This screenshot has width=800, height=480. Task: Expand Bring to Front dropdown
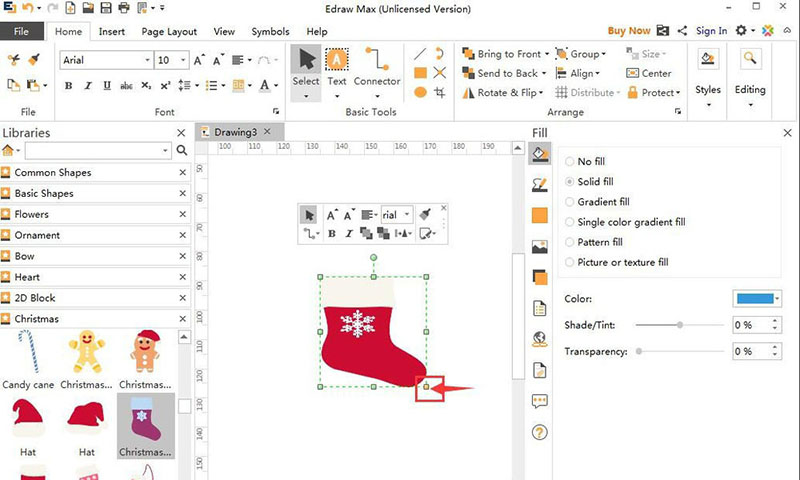546,54
